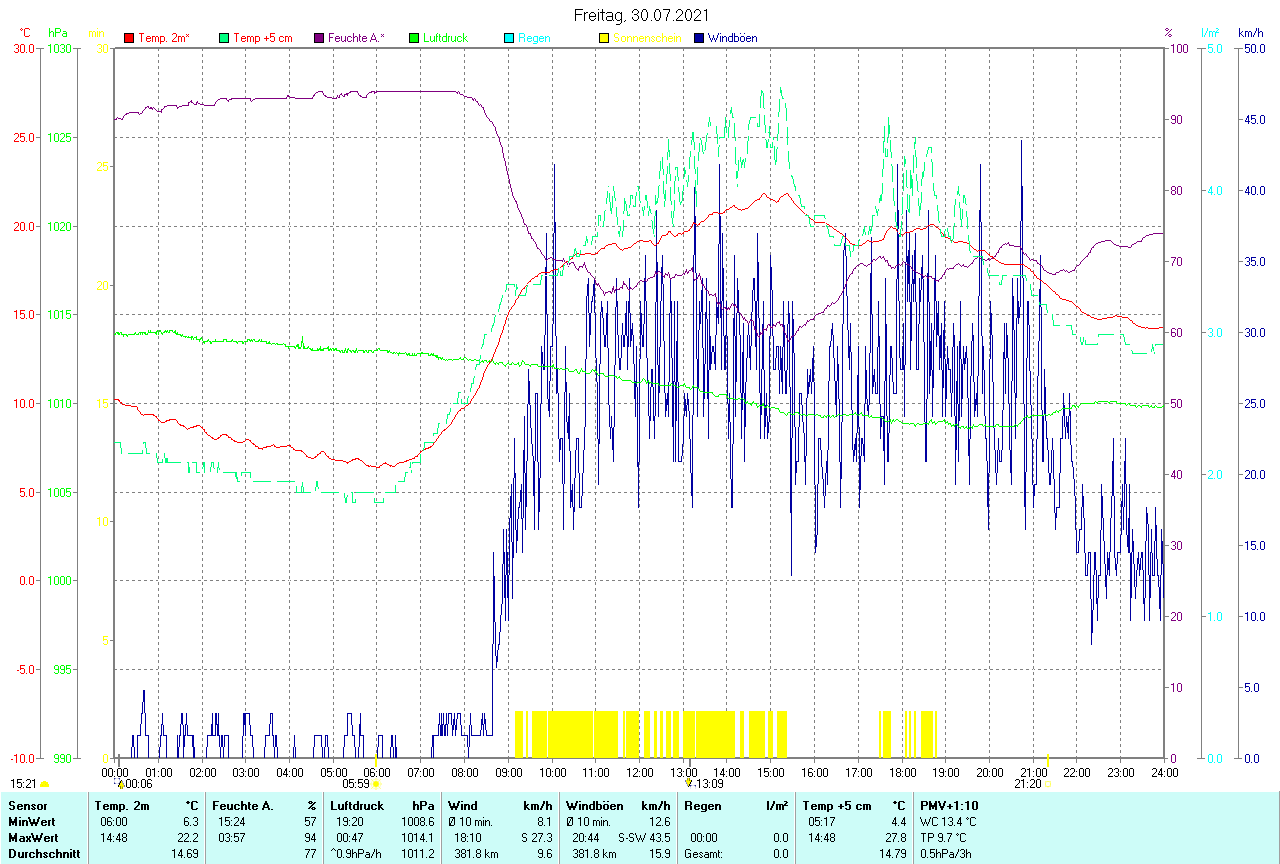Click the km/h axis unit label at top right
The image size is (1280, 864).
tap(1250, 33)
